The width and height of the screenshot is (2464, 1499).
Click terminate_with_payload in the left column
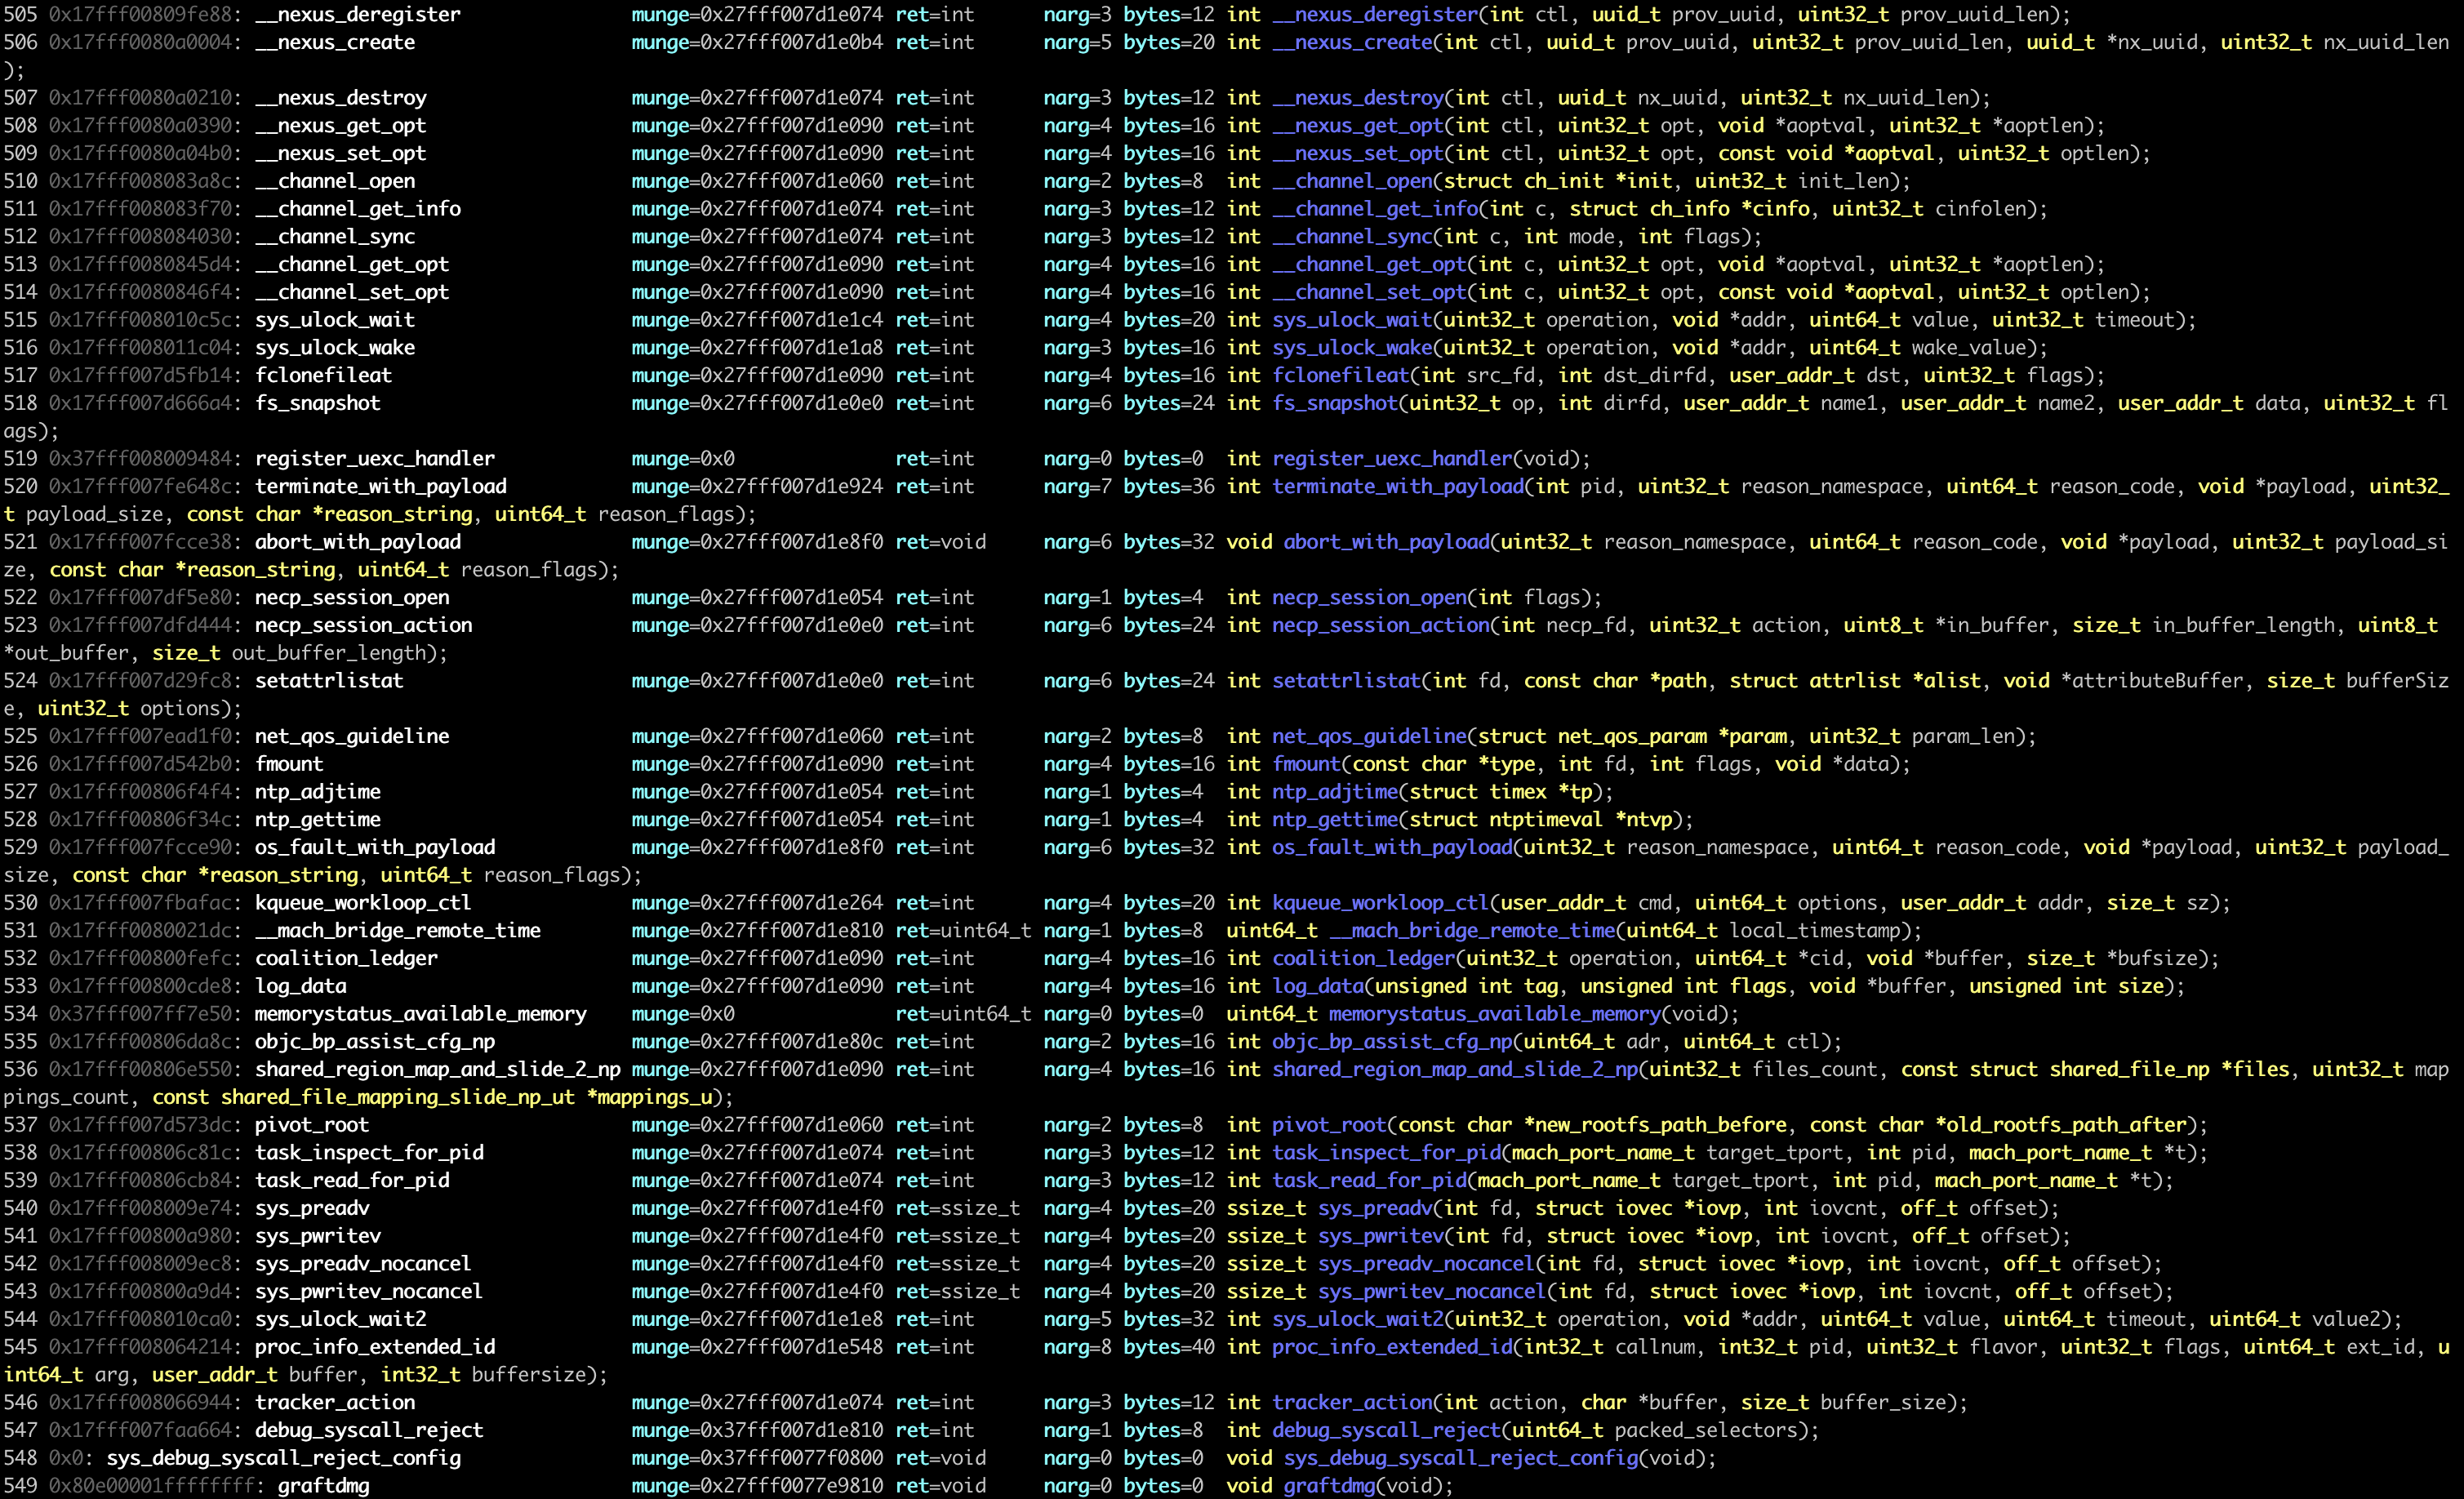pos(381,486)
